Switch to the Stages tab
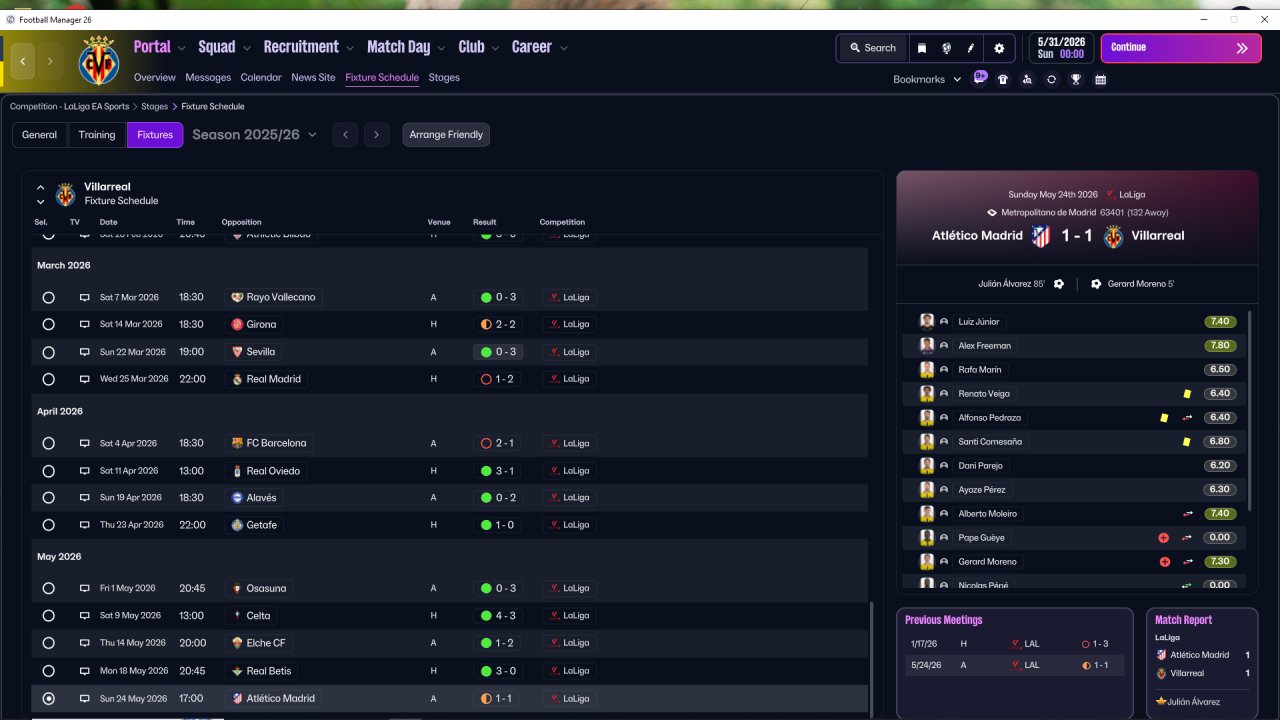 point(444,77)
